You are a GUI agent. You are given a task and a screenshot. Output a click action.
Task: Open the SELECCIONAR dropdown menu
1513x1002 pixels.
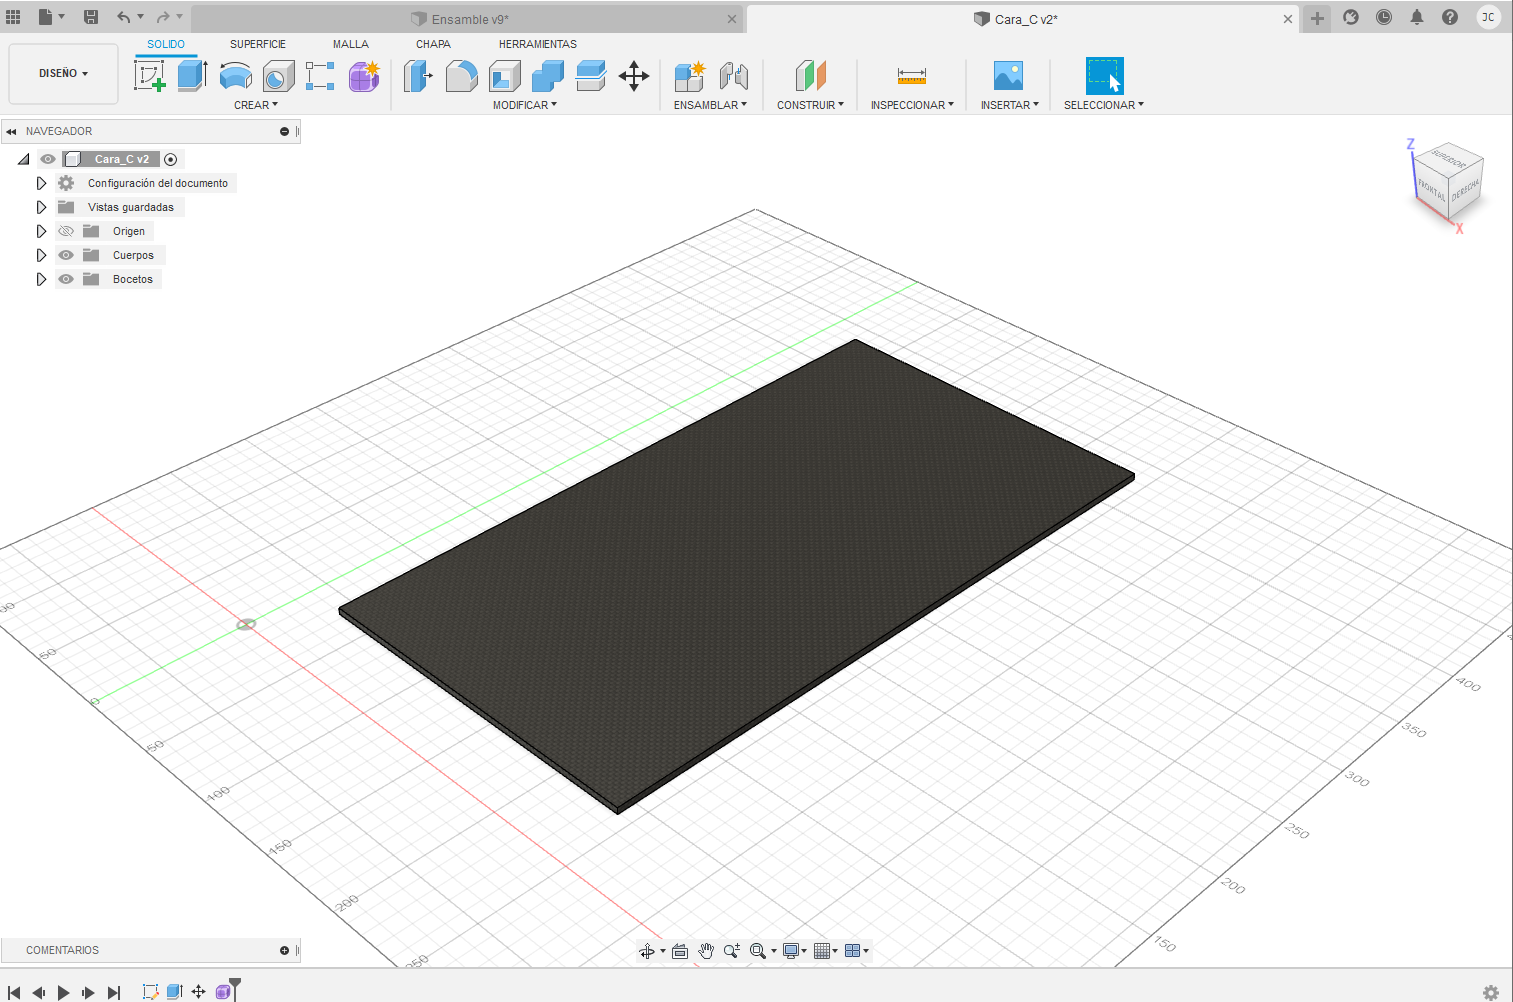1104,105
